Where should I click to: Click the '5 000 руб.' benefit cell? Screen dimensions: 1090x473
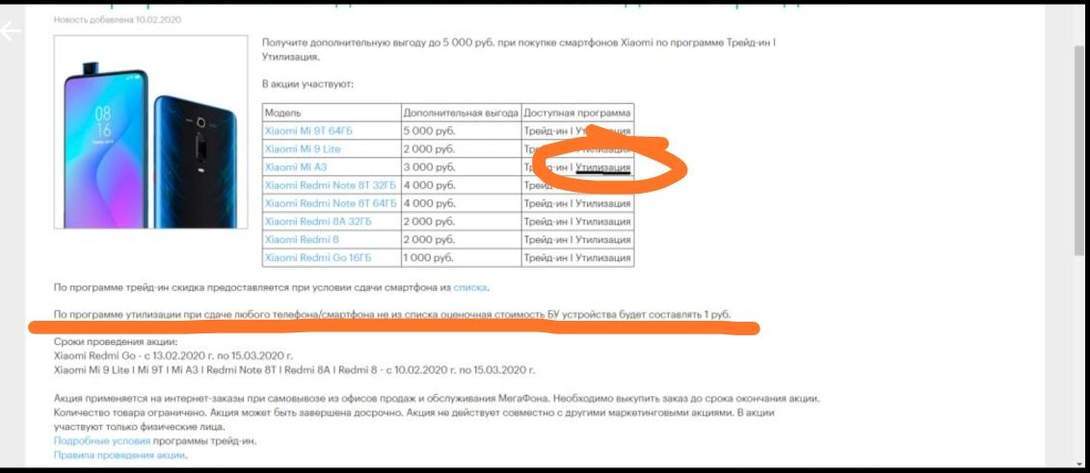[x=429, y=131]
